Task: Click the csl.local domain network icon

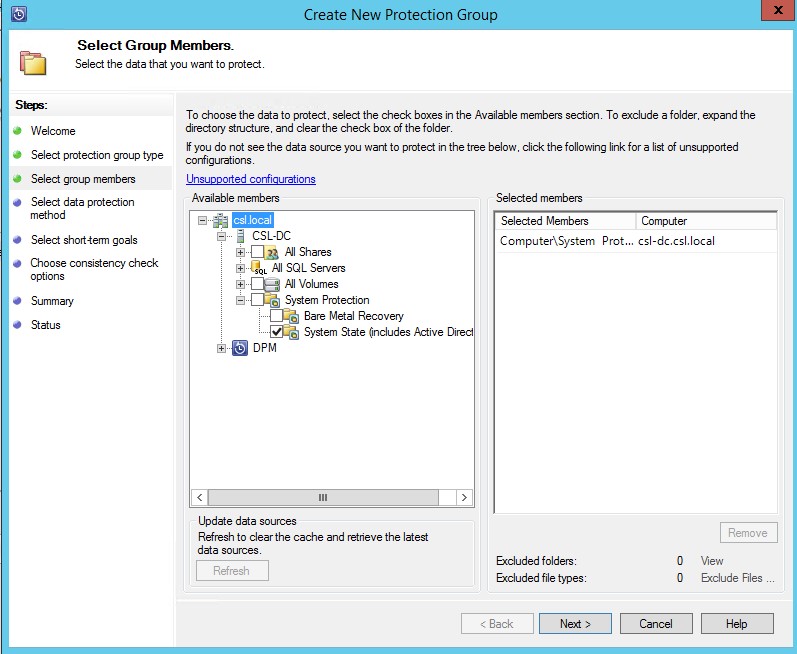Action: click(220, 221)
